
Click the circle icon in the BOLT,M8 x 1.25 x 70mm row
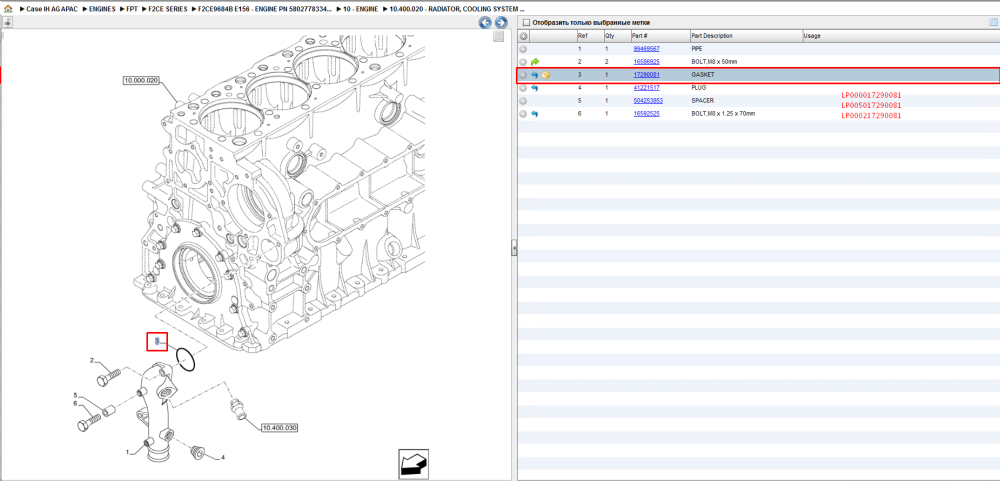coord(523,114)
